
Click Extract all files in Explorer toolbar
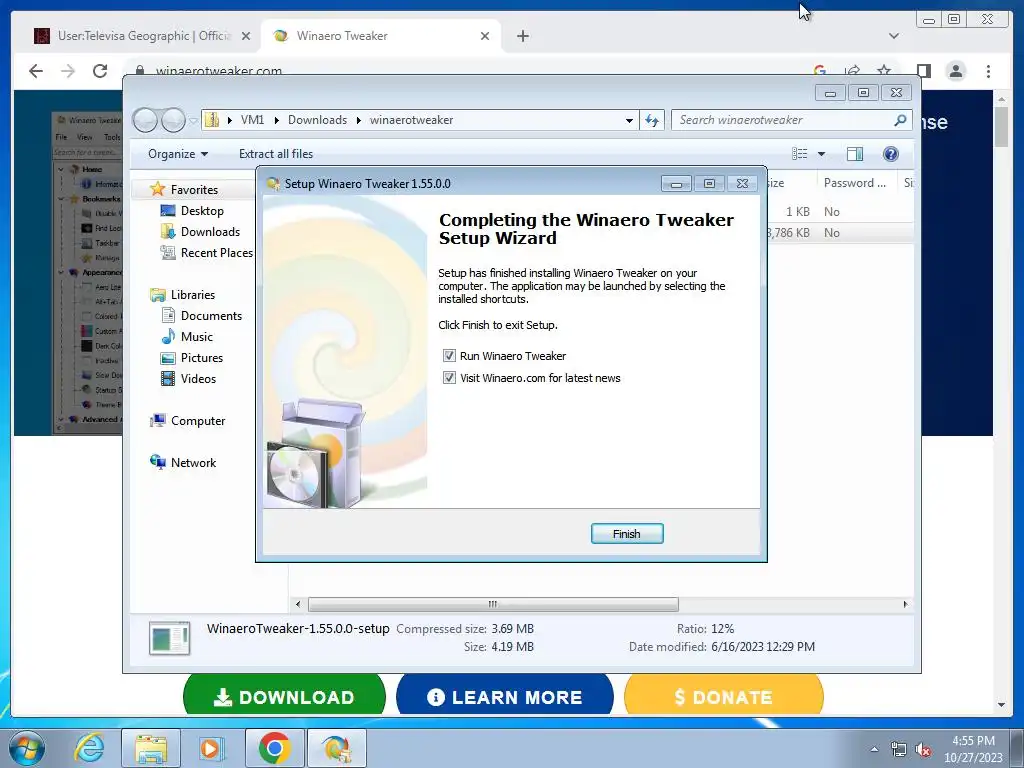(x=276, y=154)
